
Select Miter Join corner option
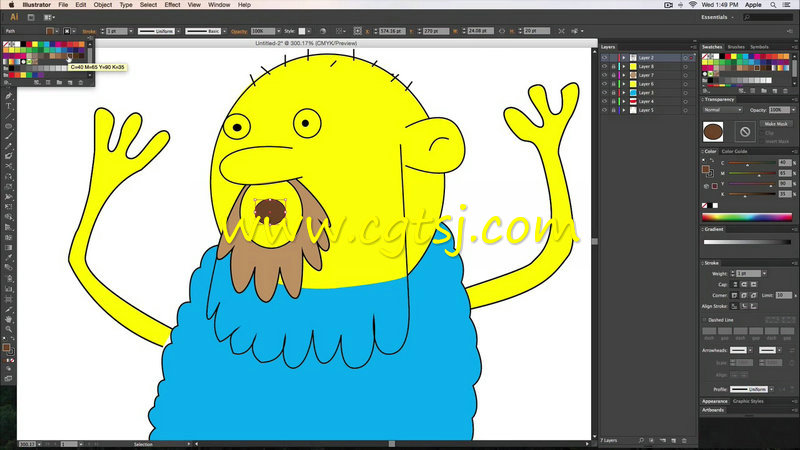tap(735, 295)
